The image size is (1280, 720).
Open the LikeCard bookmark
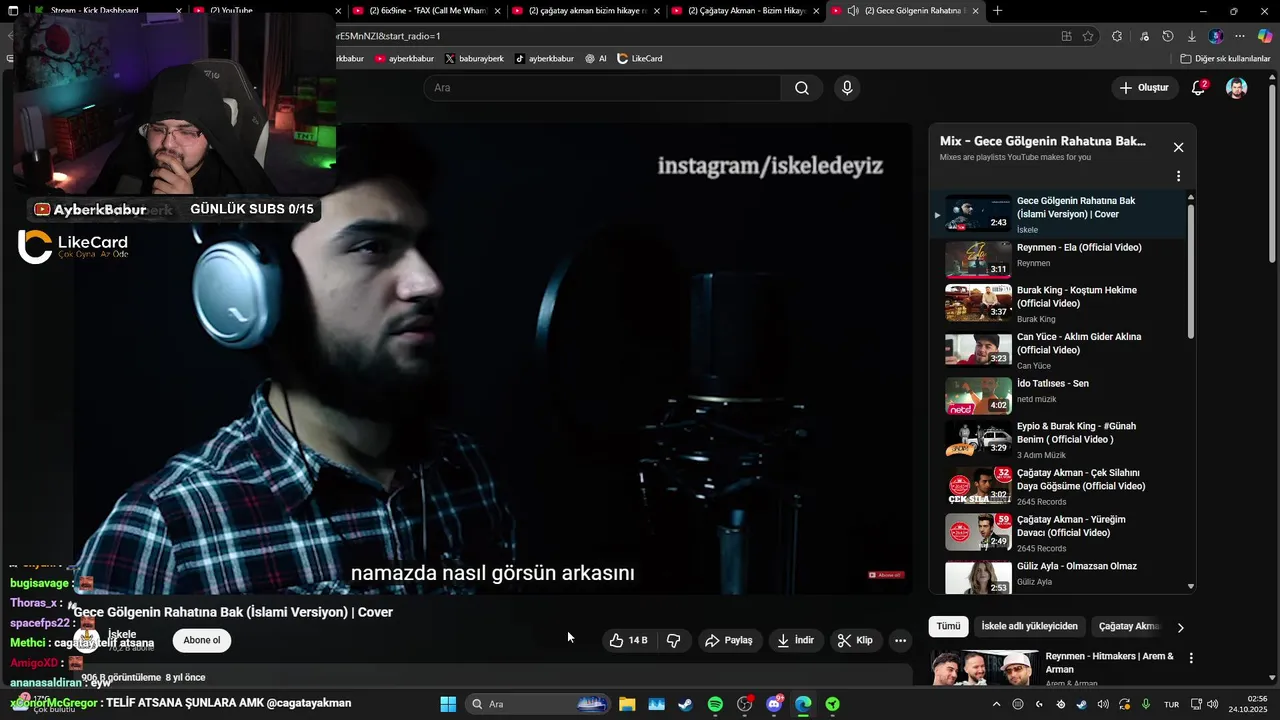tap(640, 59)
